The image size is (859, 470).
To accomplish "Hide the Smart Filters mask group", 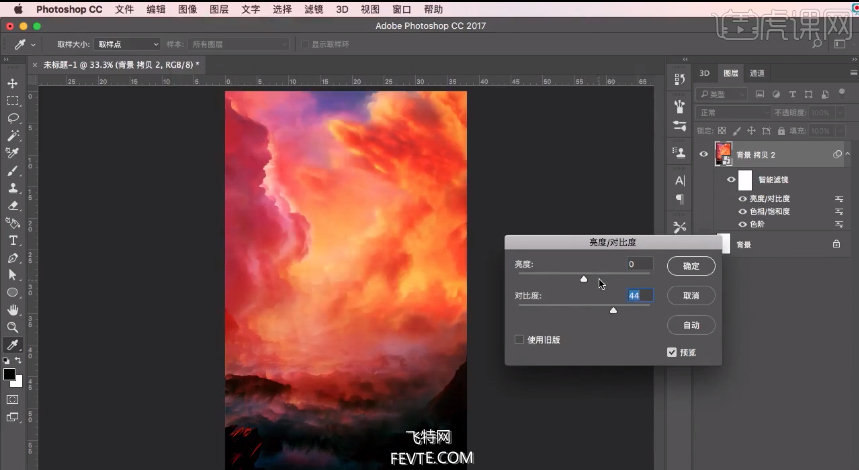I will (x=731, y=179).
